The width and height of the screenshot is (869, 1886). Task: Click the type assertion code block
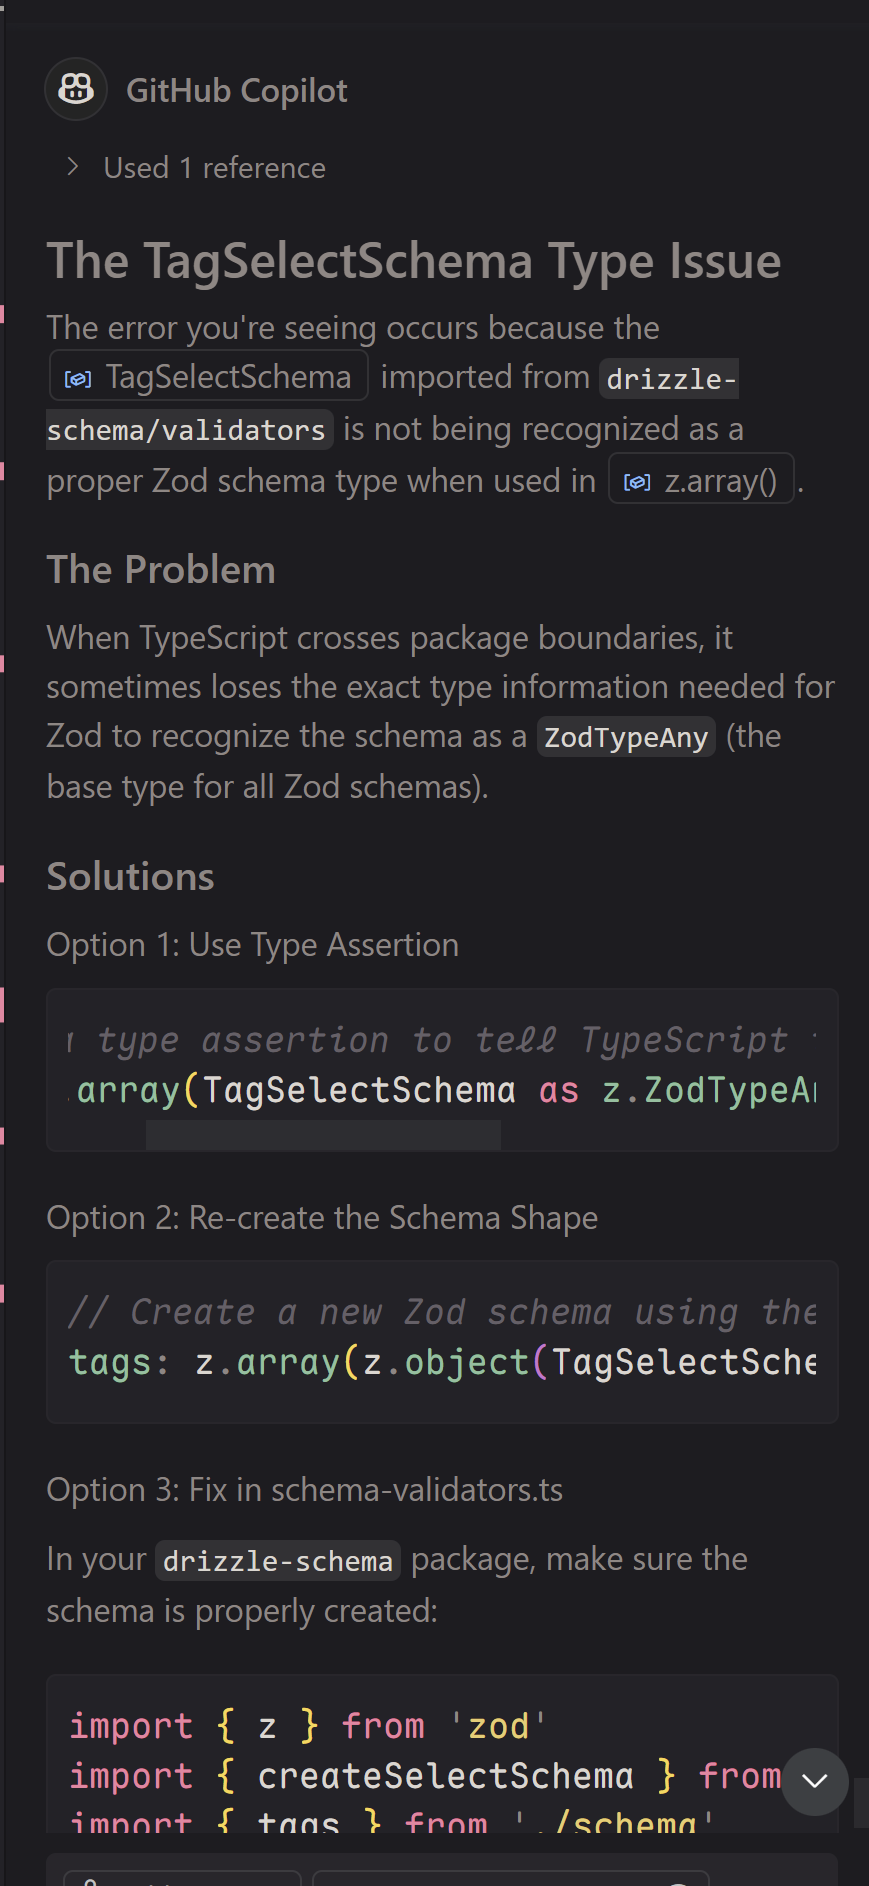(442, 1065)
